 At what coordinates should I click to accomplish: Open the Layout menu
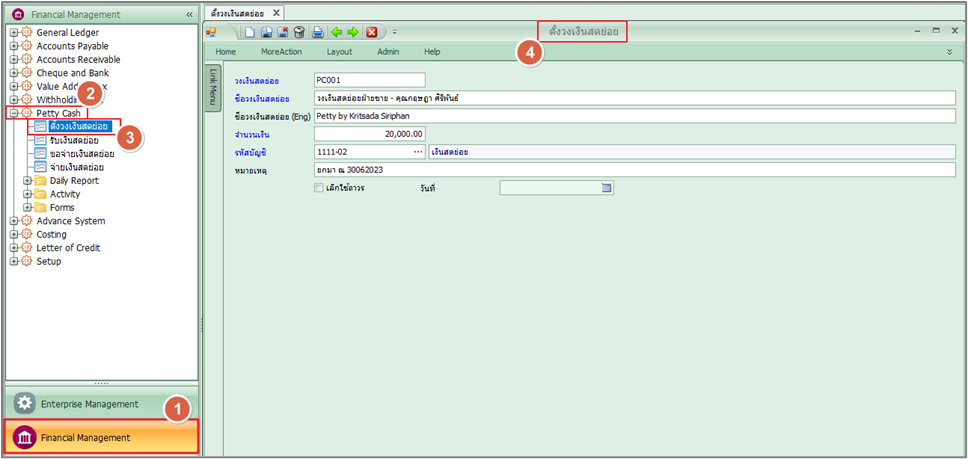pyautogui.click(x=339, y=51)
